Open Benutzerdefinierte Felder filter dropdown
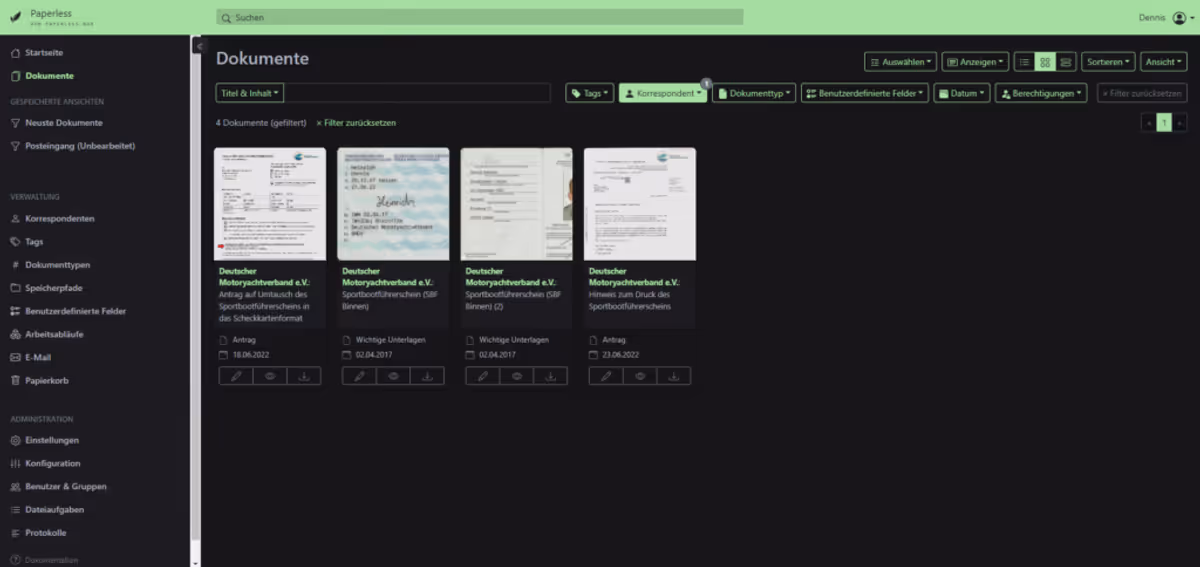 865,93
